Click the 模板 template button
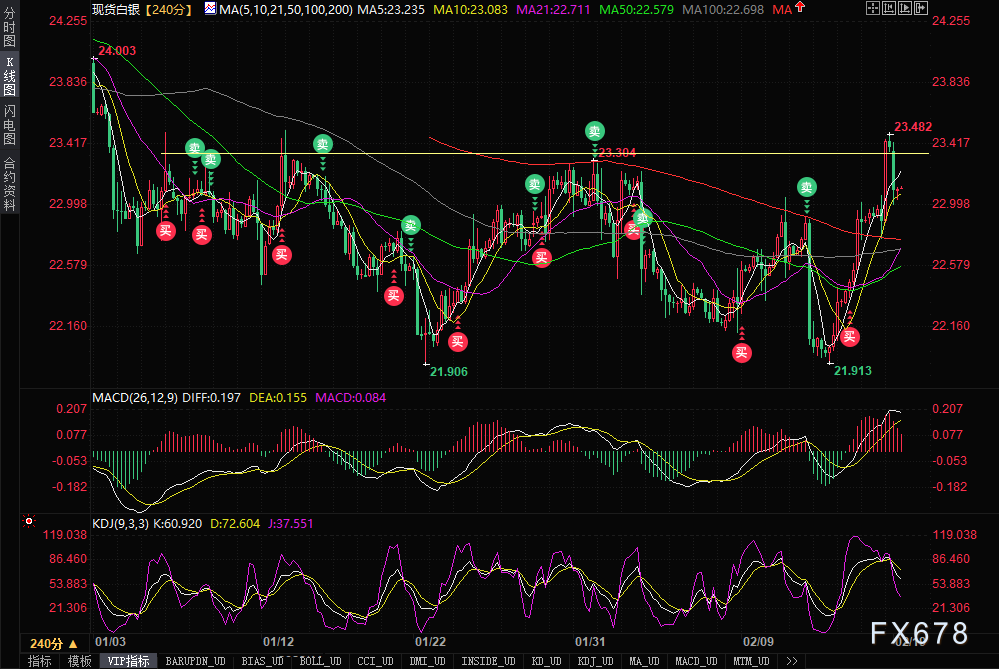 [79, 661]
